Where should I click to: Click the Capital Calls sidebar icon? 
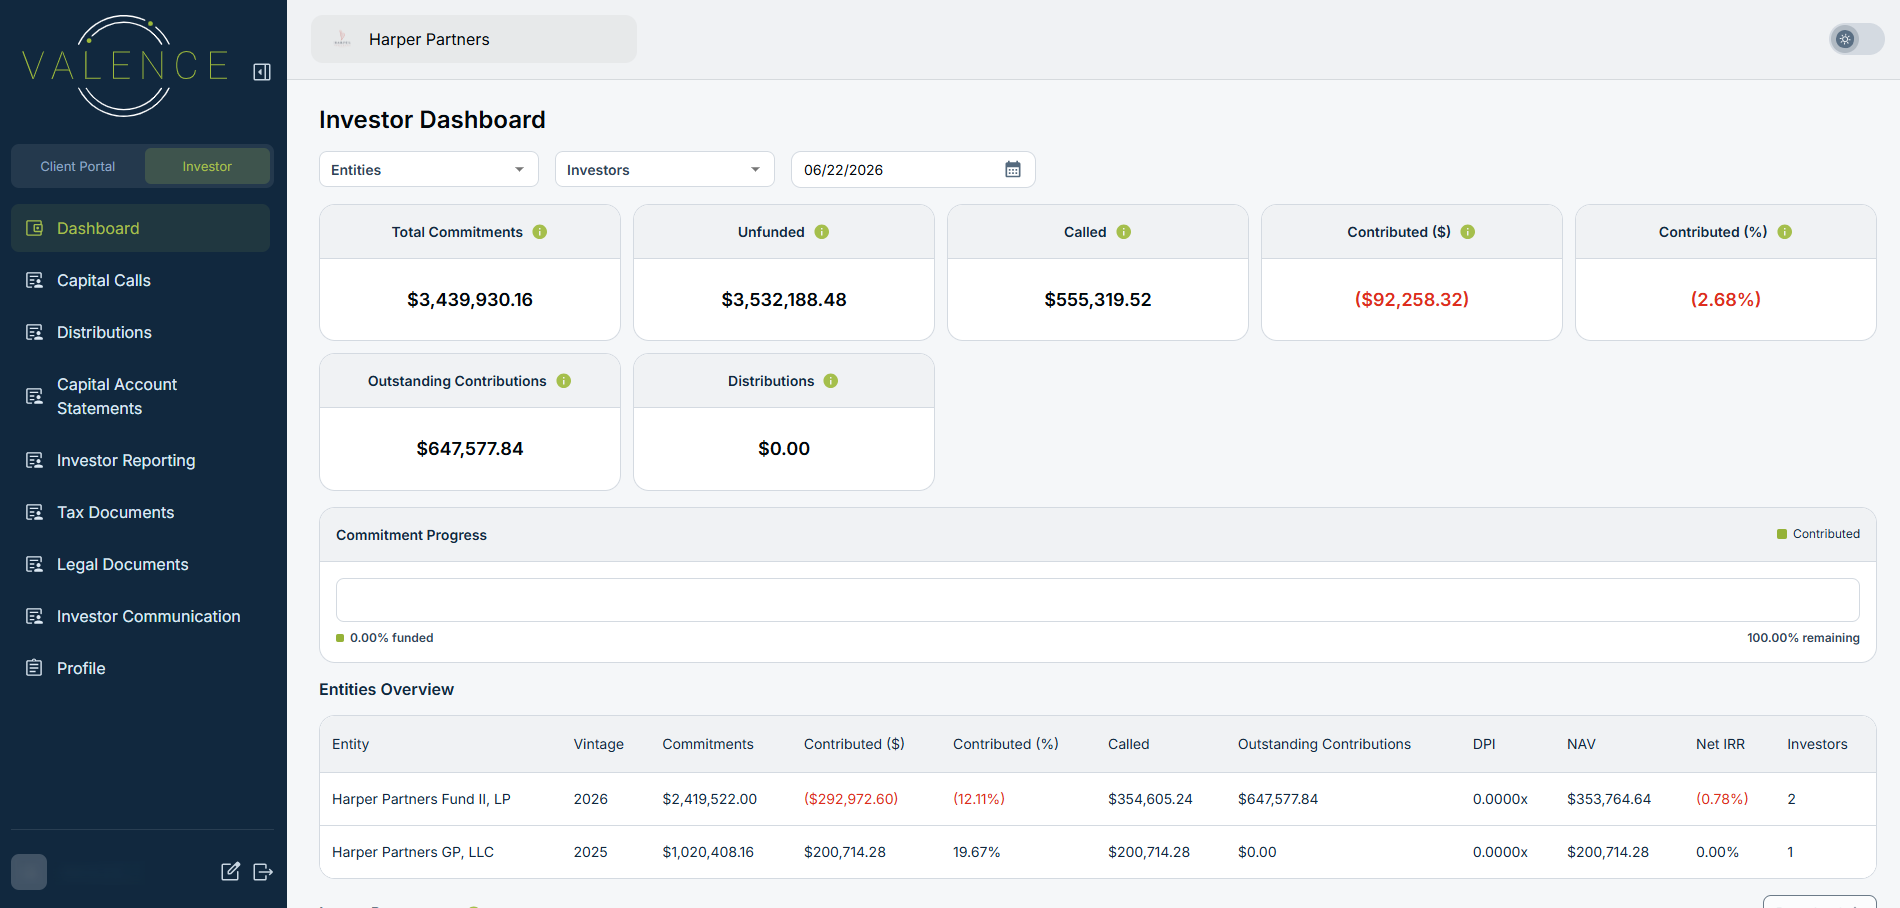(x=34, y=280)
